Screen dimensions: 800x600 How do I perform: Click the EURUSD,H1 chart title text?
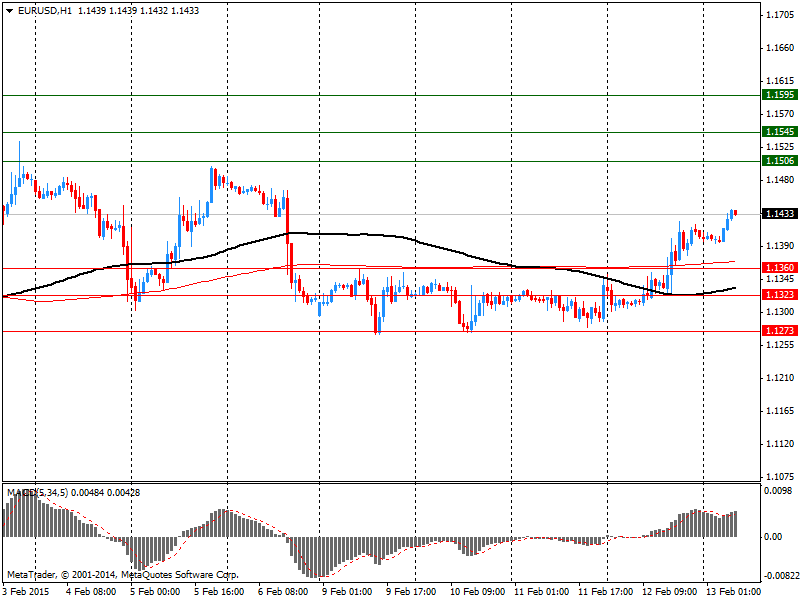(45, 11)
